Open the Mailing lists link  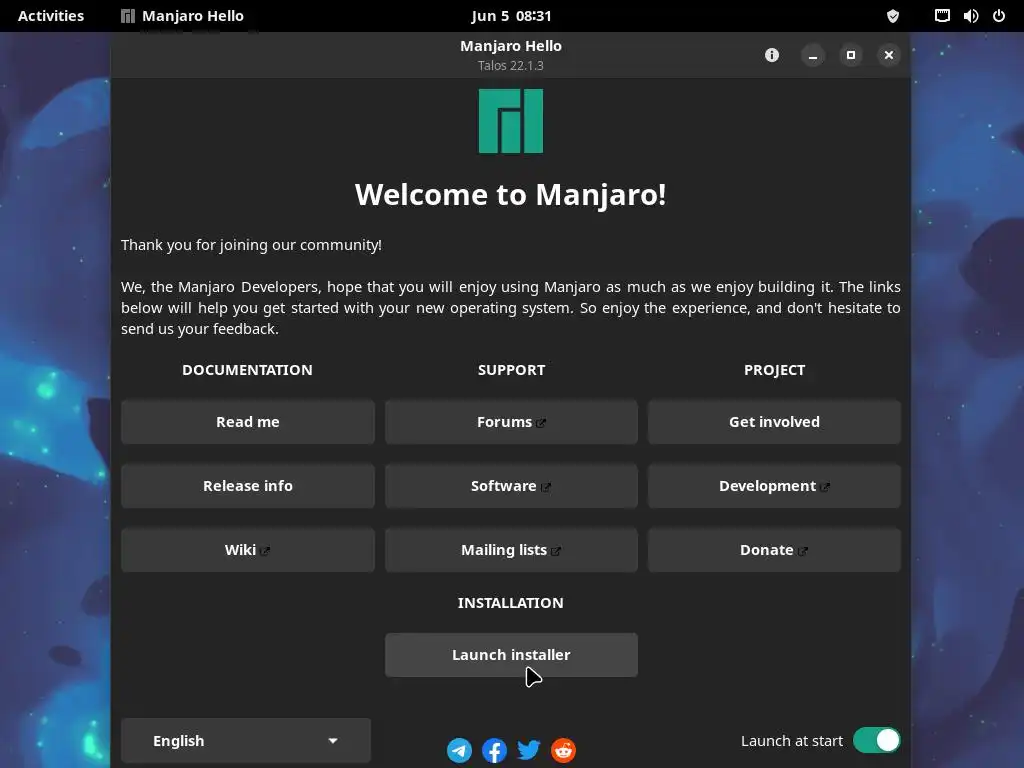(511, 550)
